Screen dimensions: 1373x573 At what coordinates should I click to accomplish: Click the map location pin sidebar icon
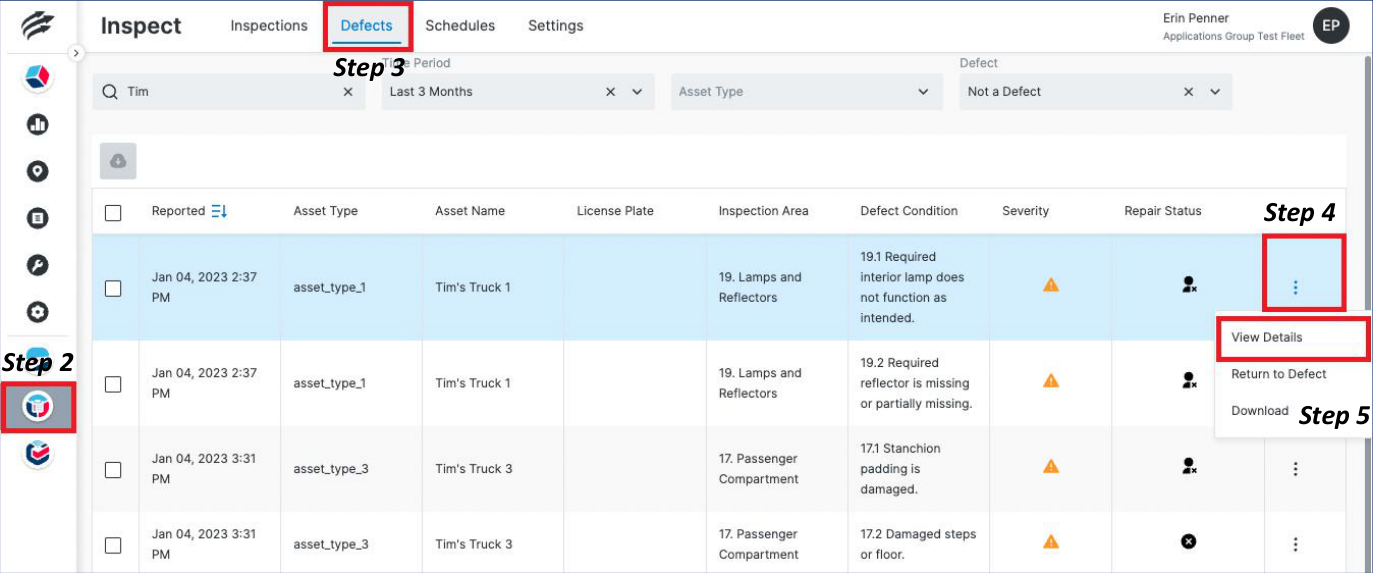tap(38, 172)
